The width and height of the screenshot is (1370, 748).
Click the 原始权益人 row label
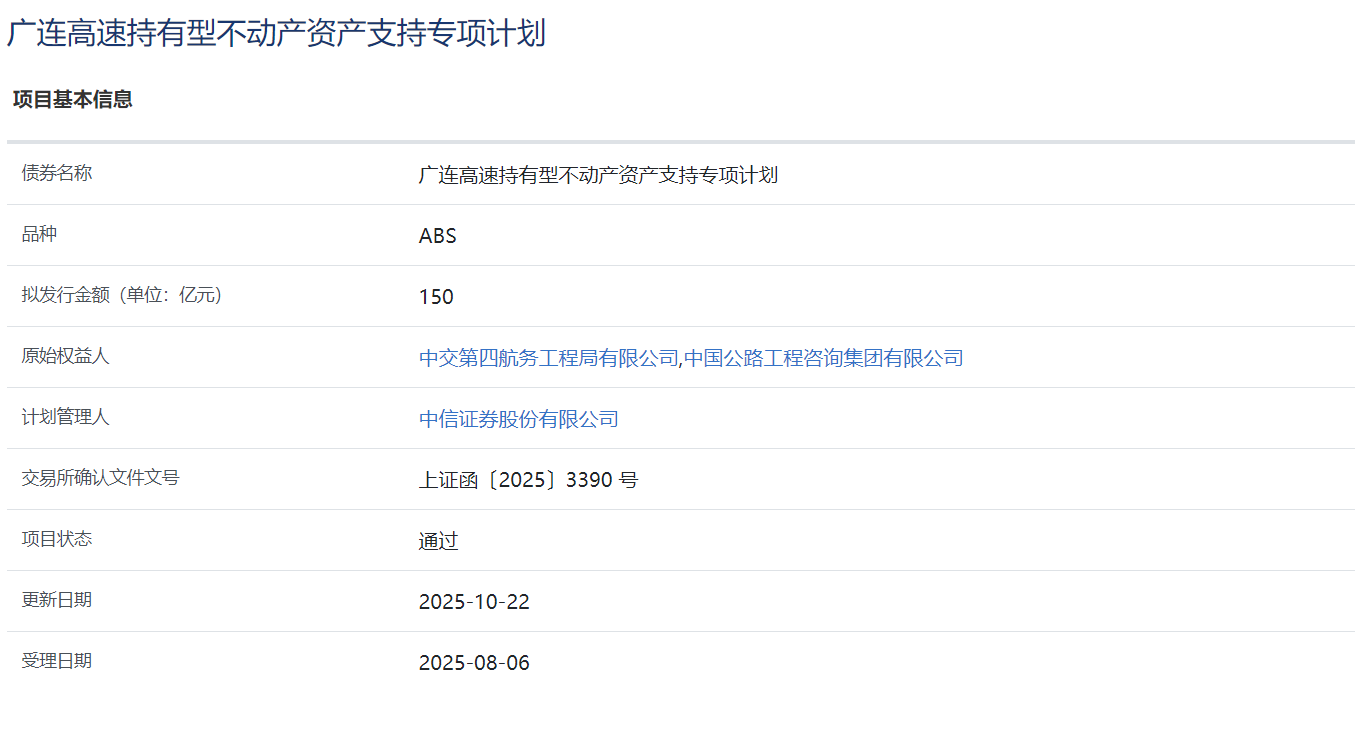coord(63,355)
